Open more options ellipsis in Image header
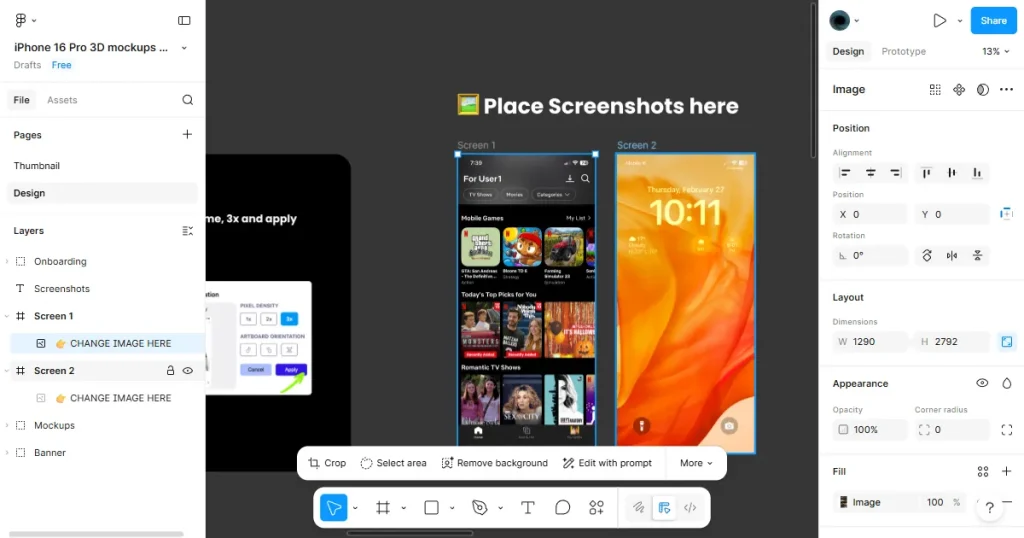This screenshot has width=1024, height=538. [1006, 89]
